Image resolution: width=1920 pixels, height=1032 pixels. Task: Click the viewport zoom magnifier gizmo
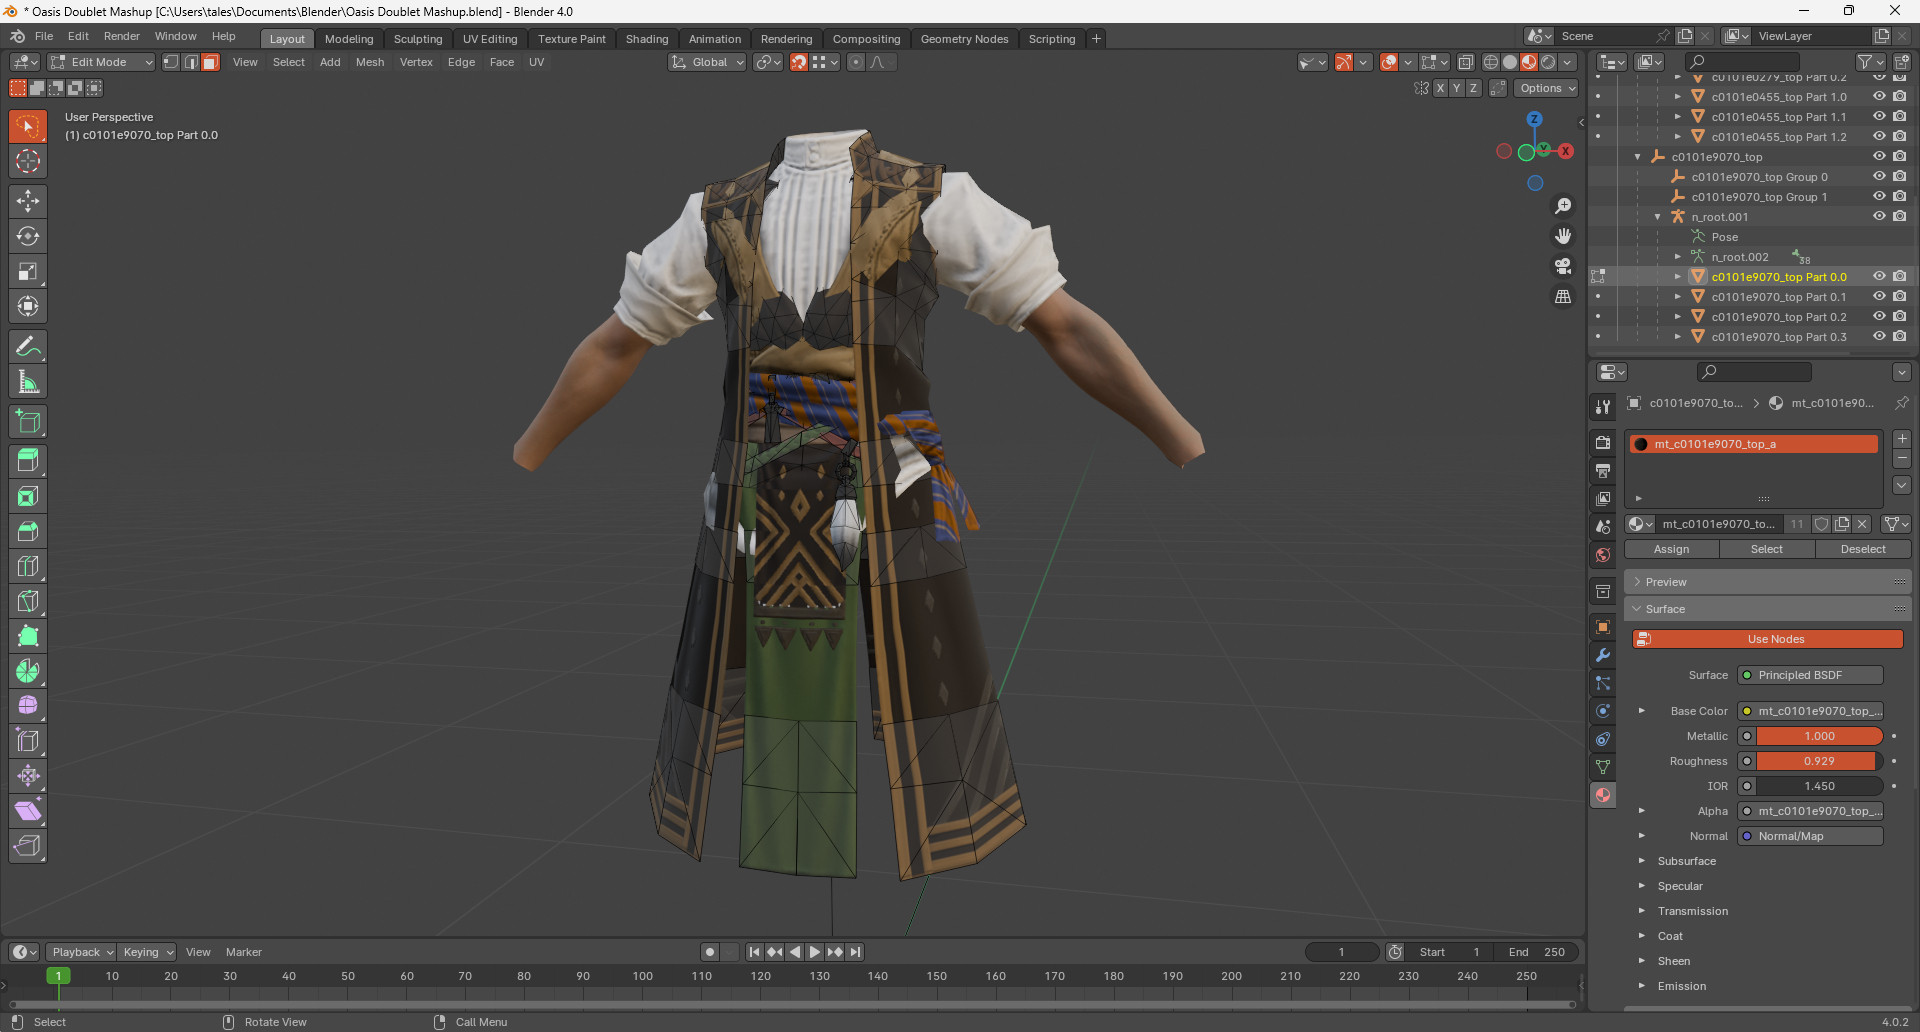(x=1563, y=206)
